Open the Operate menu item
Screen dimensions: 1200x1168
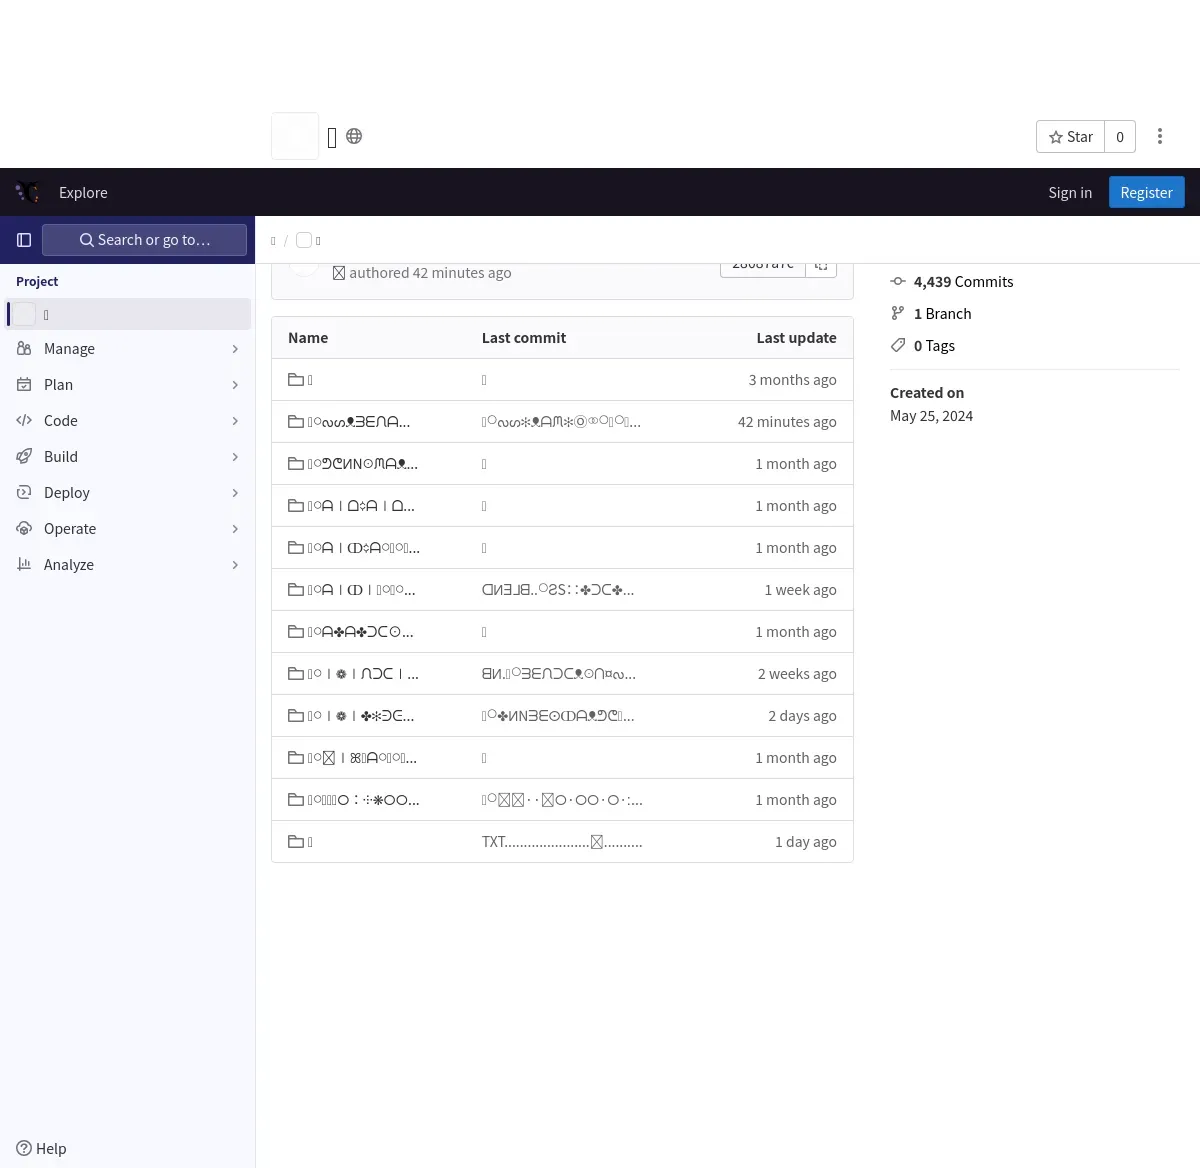tap(128, 529)
